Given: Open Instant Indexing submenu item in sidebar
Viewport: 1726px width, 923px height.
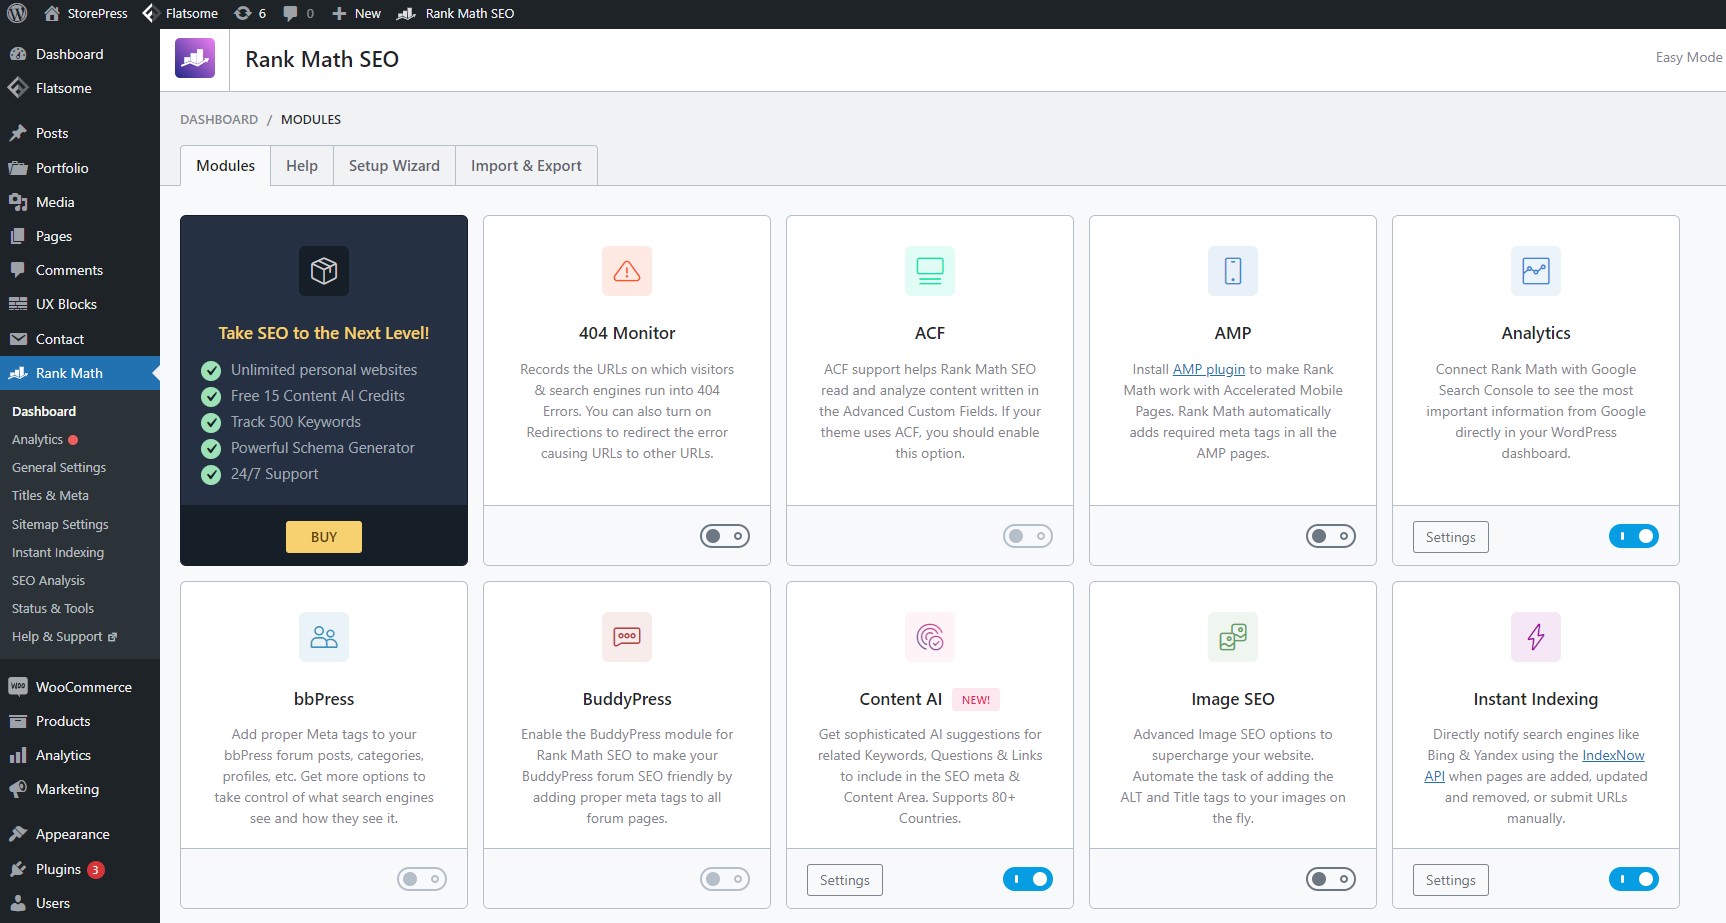Looking at the screenshot, I should [x=58, y=552].
